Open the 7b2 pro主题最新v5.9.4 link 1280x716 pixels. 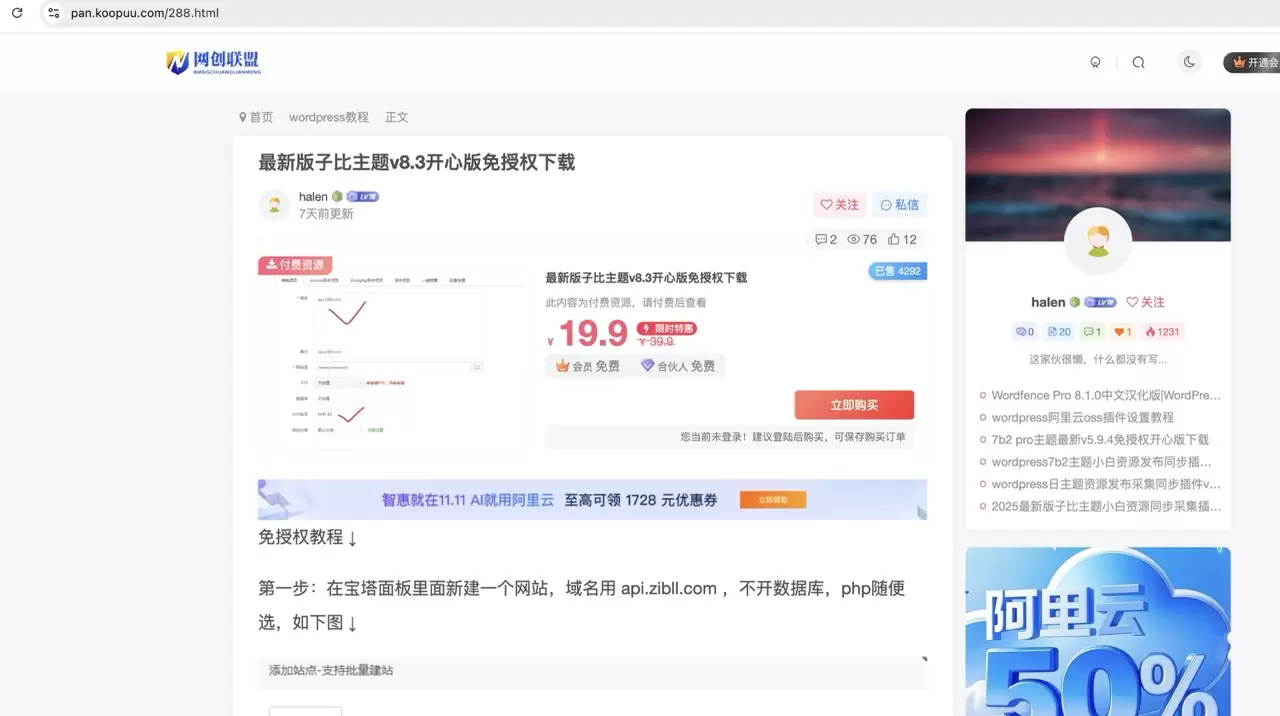[x=1100, y=440]
